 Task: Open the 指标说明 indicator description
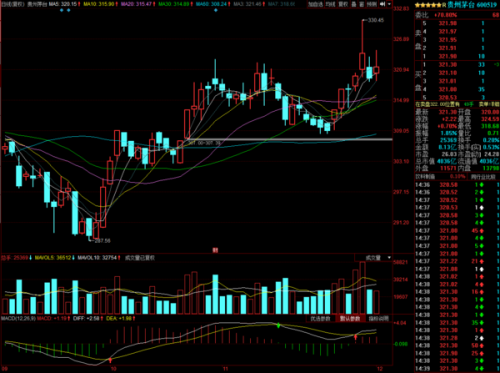[x=378, y=319]
